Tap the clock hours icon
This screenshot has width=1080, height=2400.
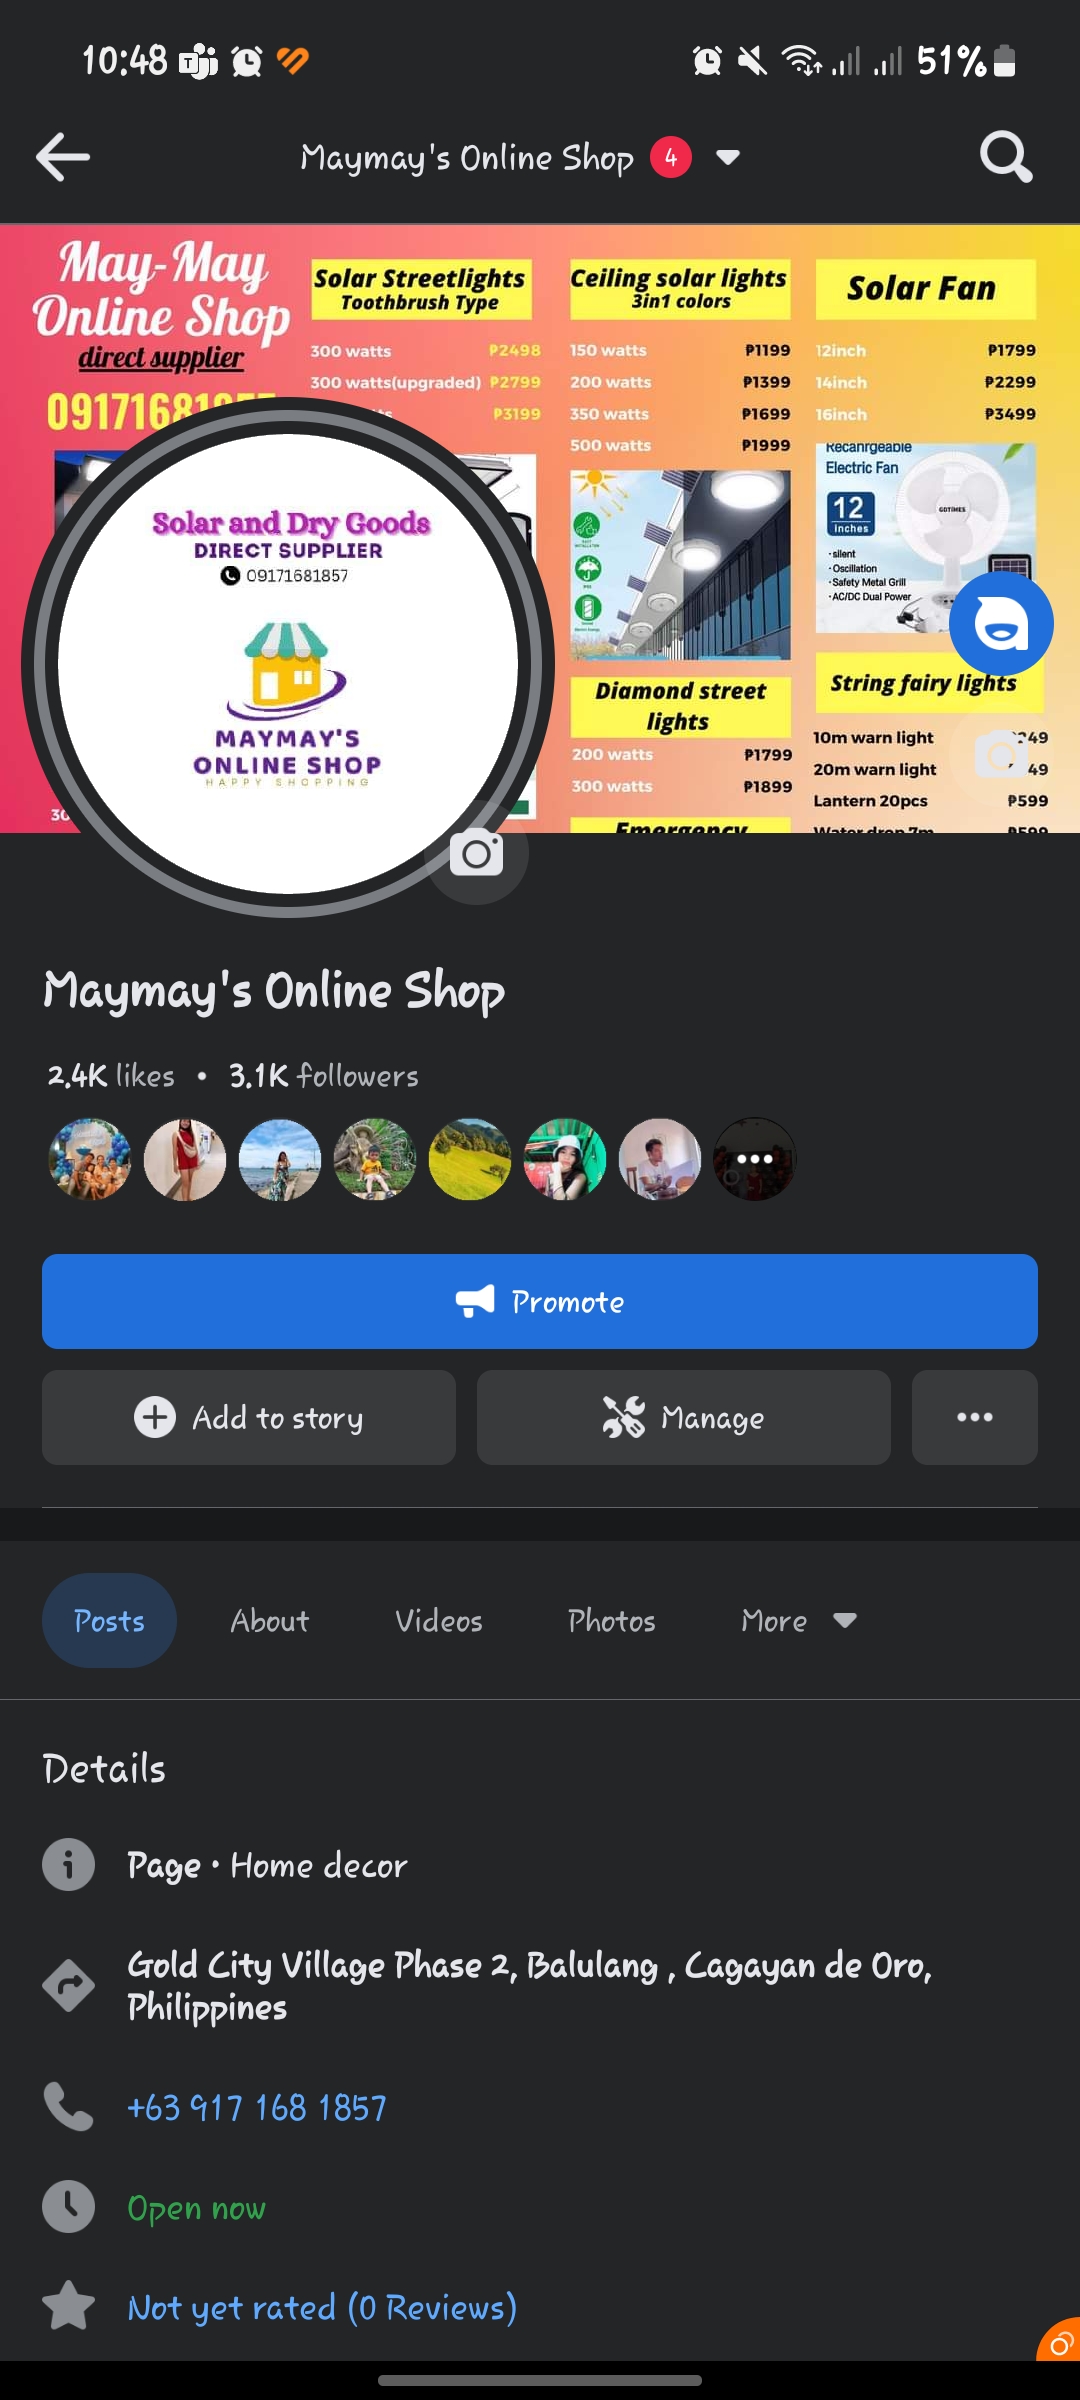click(69, 2207)
